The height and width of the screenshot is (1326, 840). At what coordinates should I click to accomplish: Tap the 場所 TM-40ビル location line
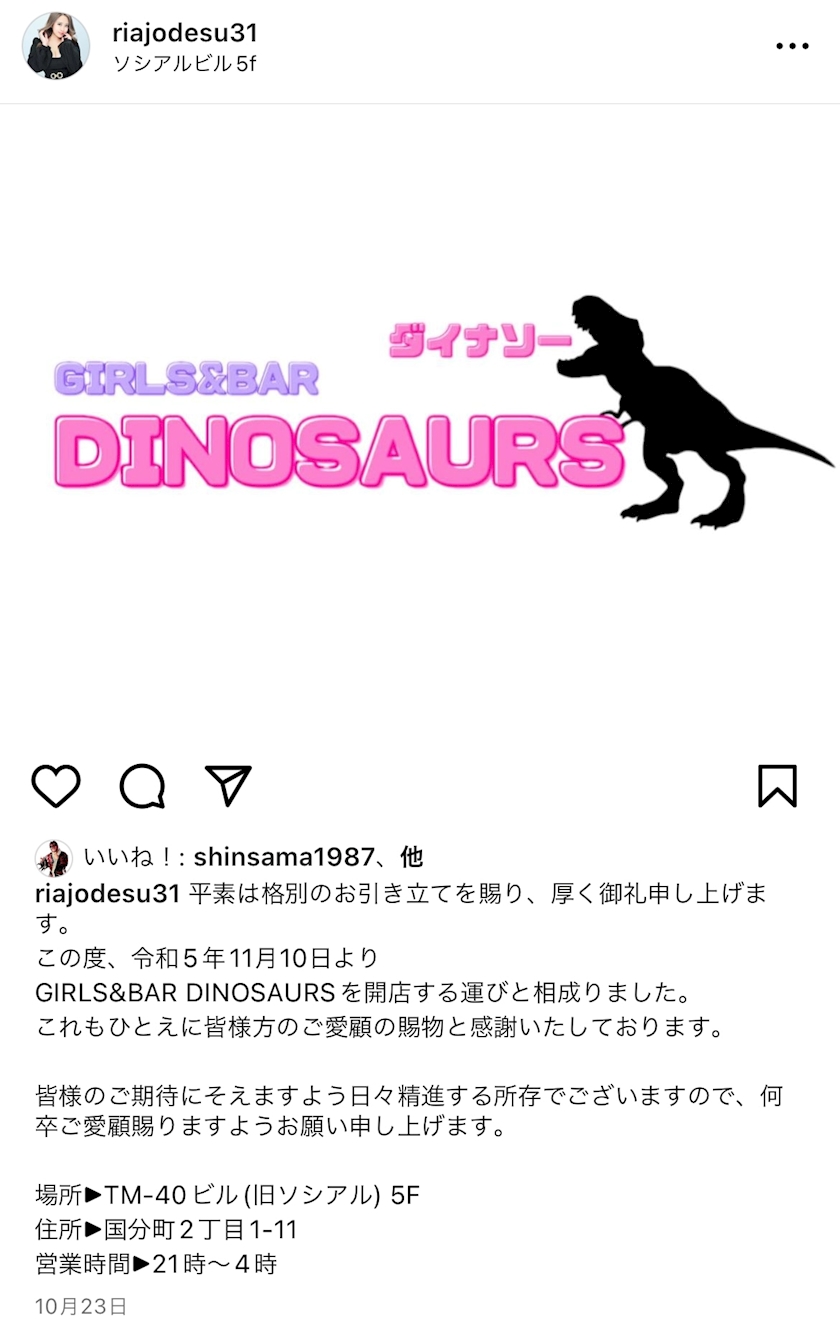point(228,1194)
